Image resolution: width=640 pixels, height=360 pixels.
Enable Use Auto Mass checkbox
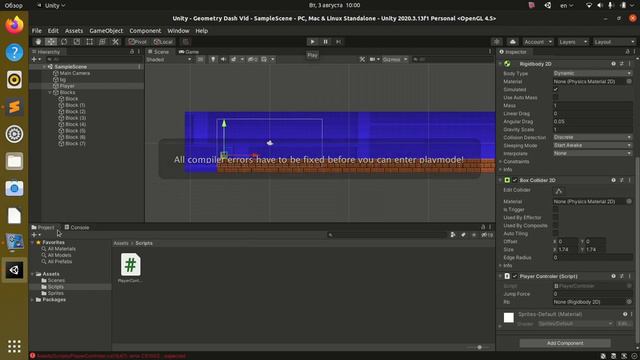[x=556, y=98]
